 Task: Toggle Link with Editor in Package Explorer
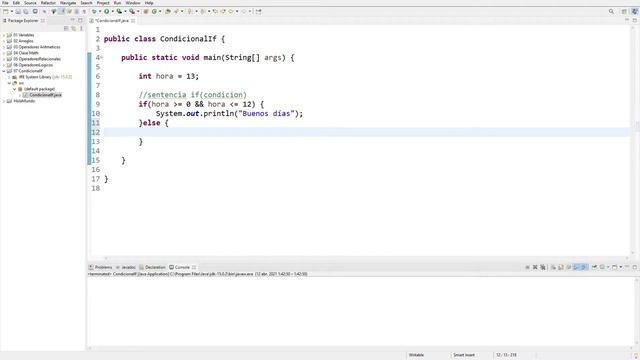tap(73, 29)
